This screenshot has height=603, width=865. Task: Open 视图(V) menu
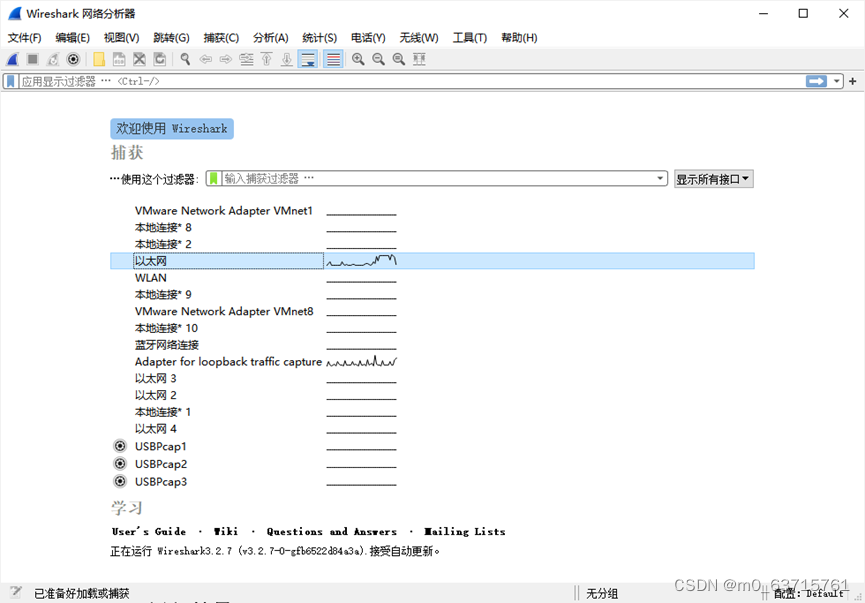coord(121,38)
